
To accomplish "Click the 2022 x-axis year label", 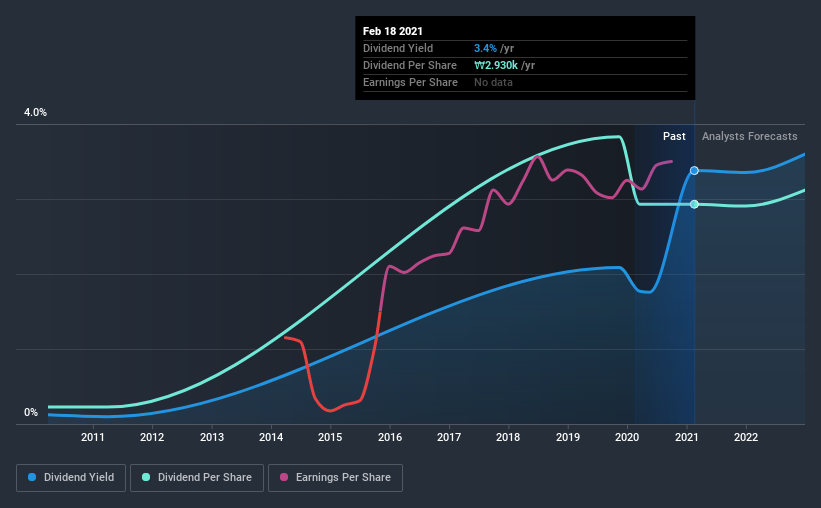I will (x=746, y=437).
